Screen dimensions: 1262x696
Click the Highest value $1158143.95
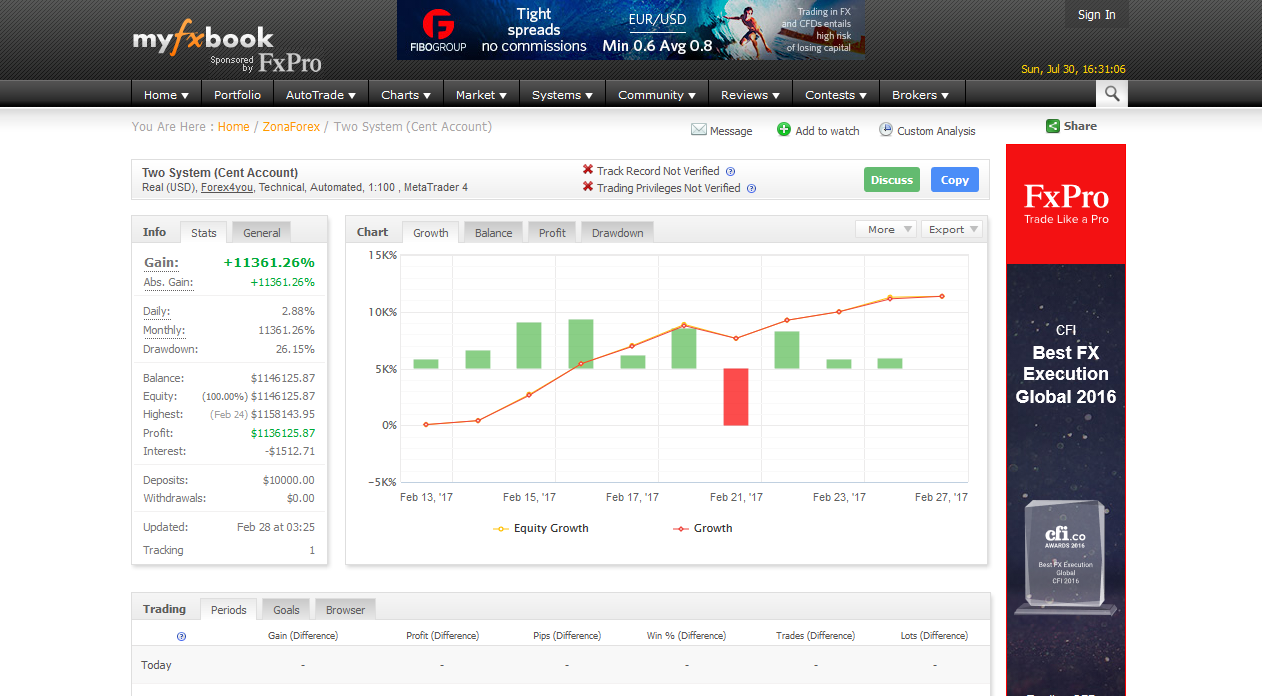point(283,415)
